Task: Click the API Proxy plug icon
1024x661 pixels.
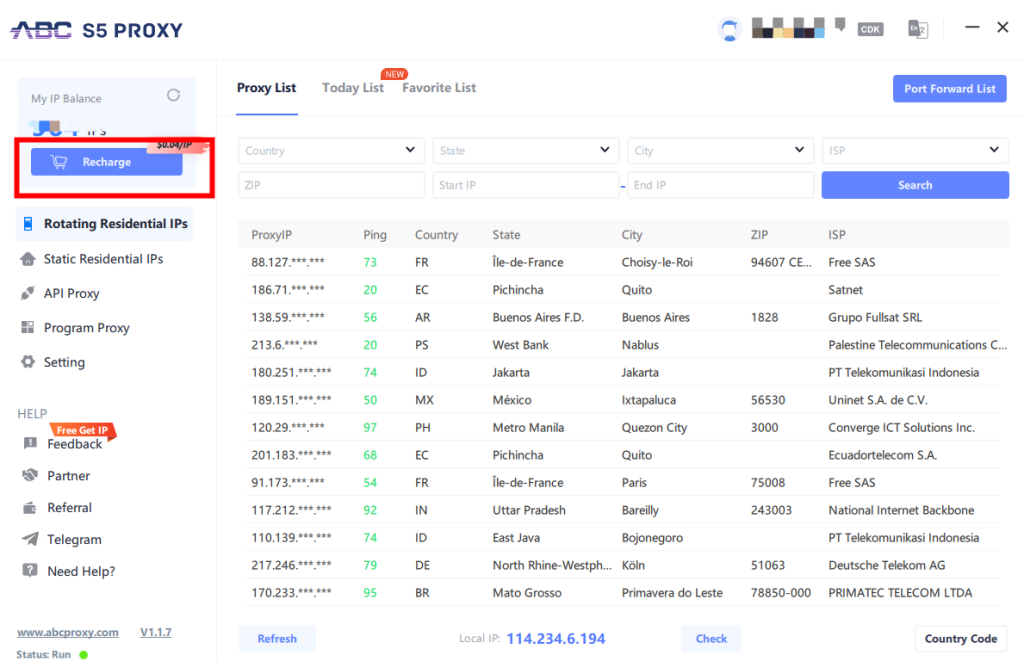Action: [x=27, y=293]
